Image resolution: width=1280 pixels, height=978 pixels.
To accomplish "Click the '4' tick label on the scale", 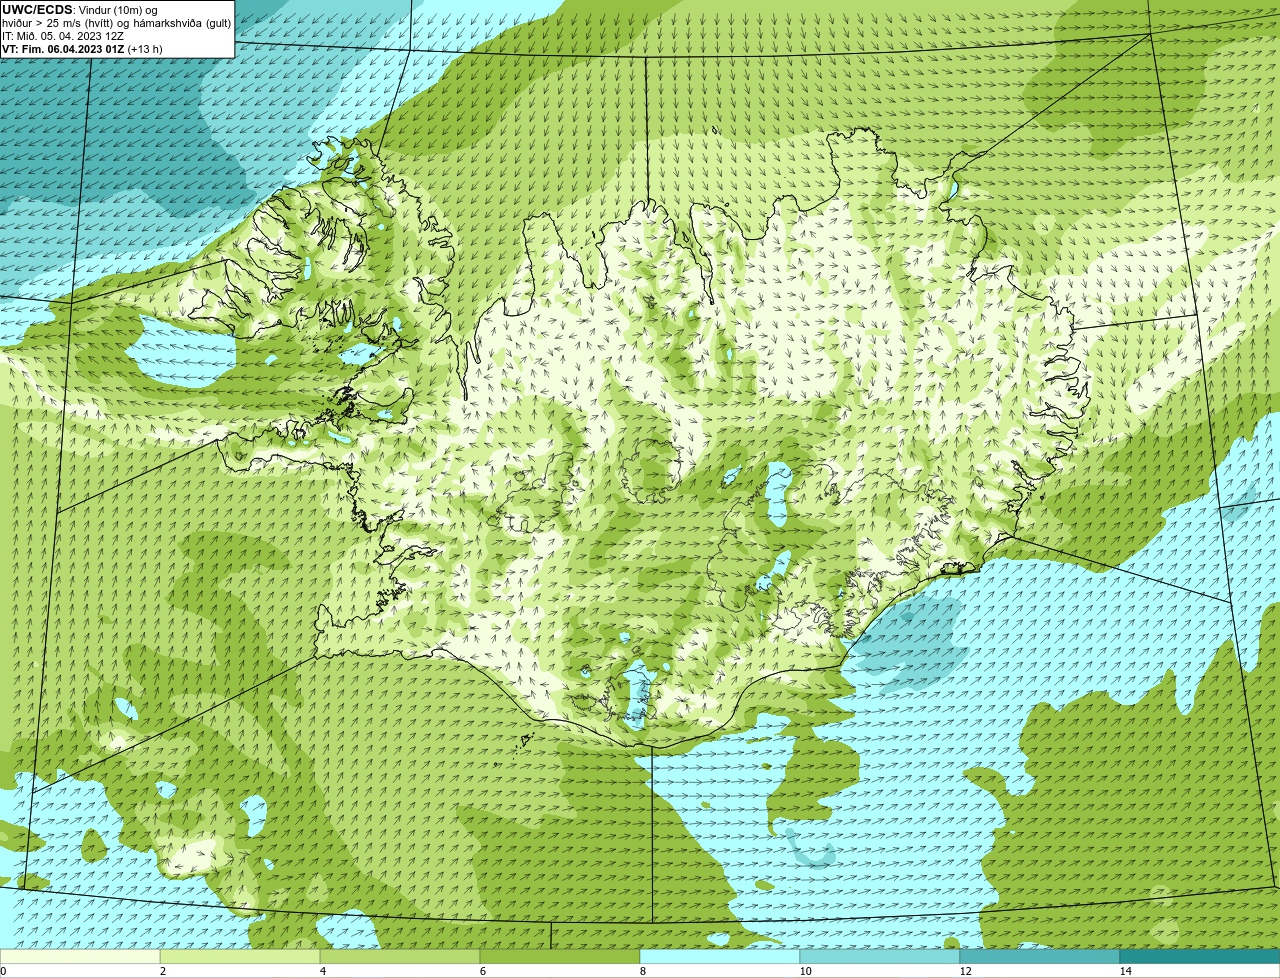I will coord(322,971).
